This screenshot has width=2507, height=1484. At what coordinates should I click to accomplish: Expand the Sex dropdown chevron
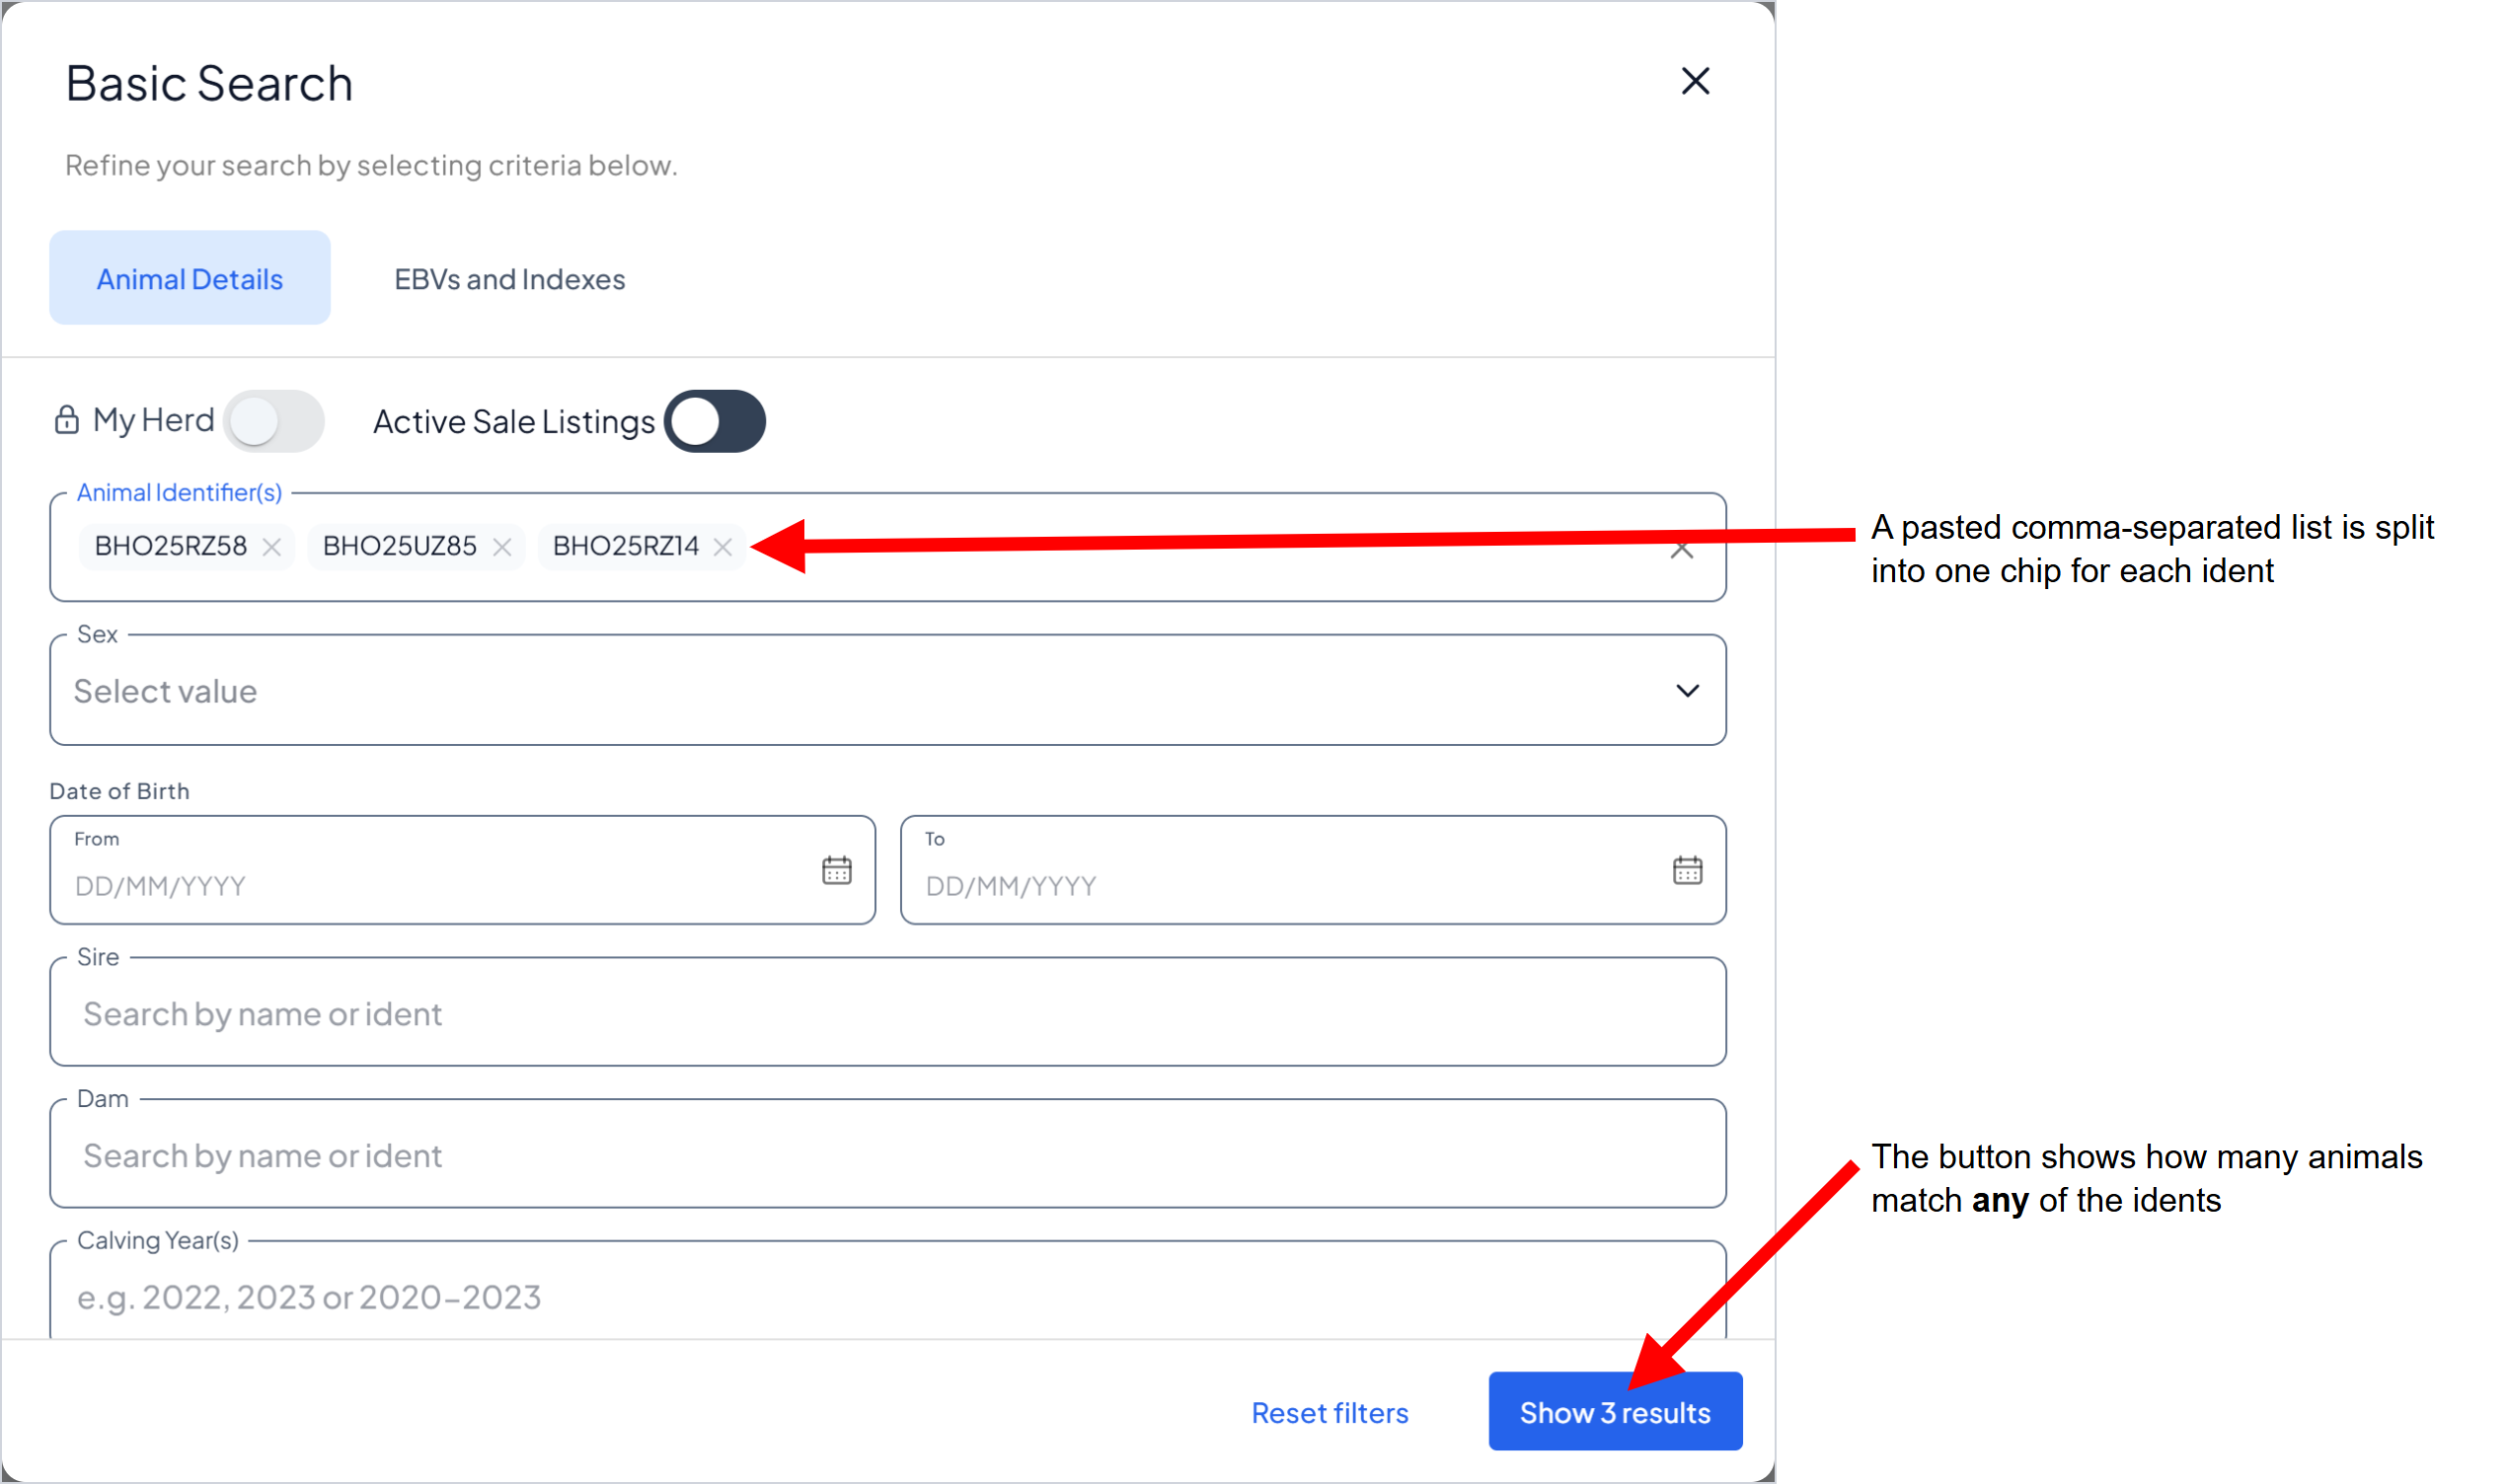pyautogui.click(x=1687, y=691)
